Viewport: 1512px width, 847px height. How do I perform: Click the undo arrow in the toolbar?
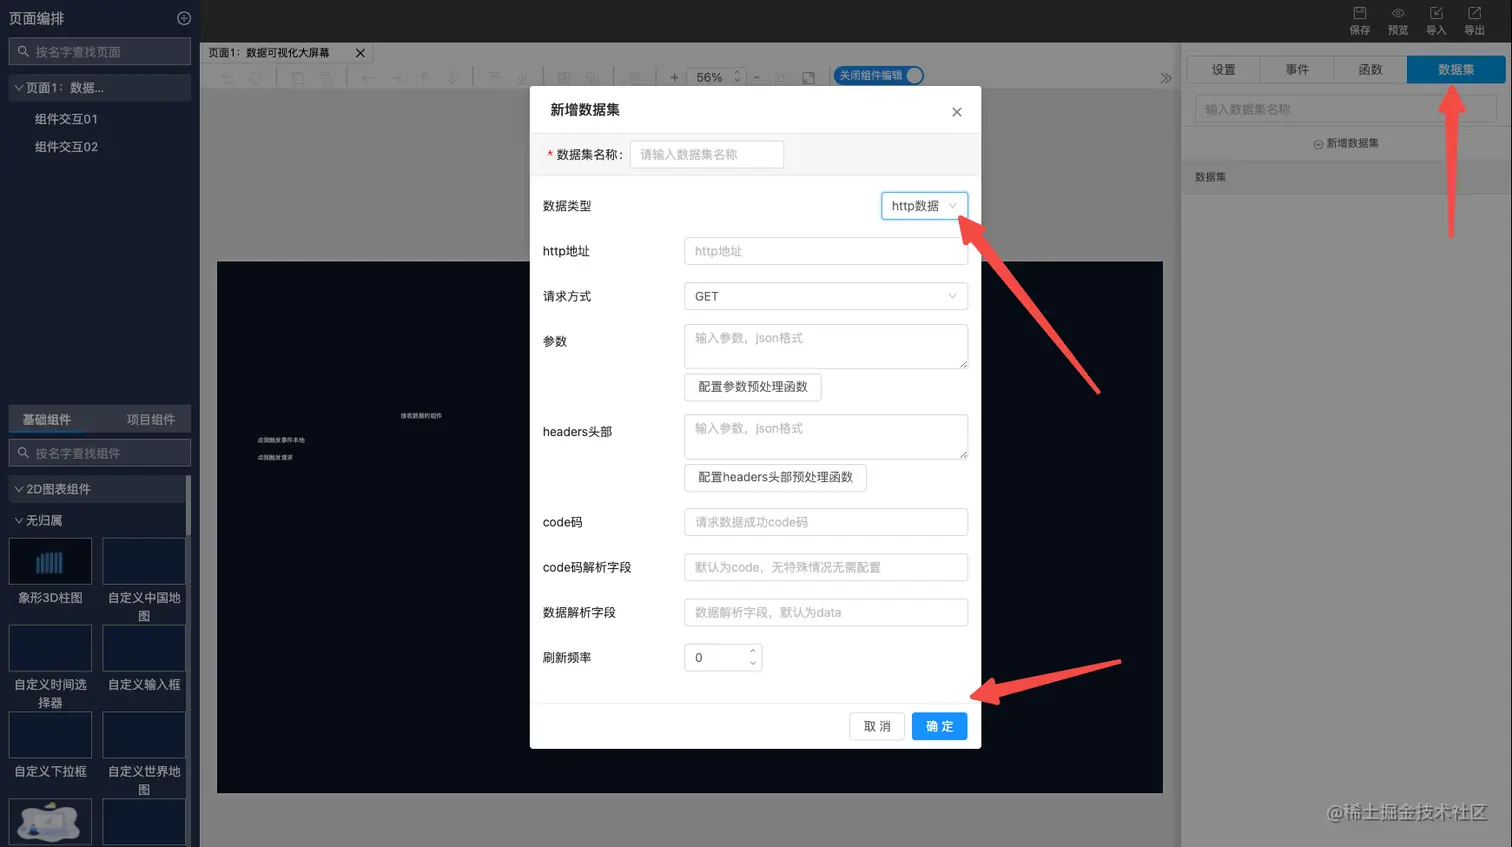point(227,77)
